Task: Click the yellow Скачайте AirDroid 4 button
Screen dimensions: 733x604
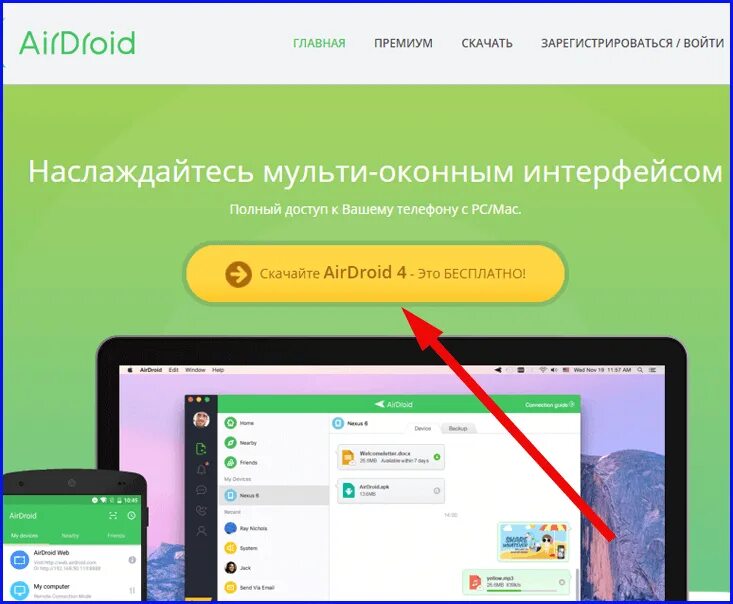Action: point(375,273)
